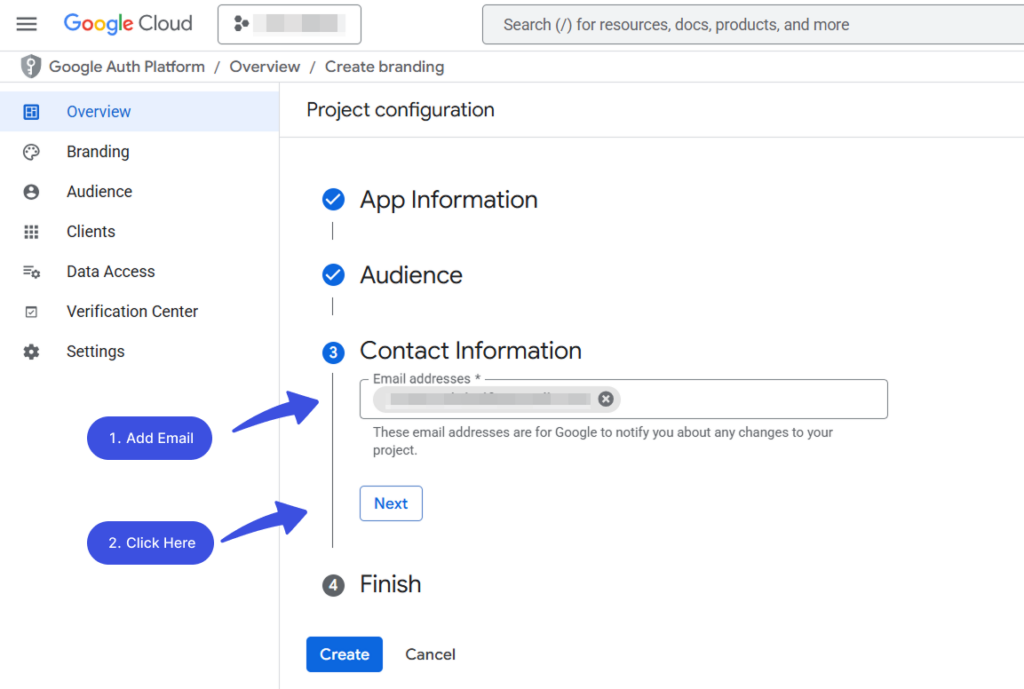1024x689 pixels.
Task: Remove the email address chip via its X
Action: point(606,399)
